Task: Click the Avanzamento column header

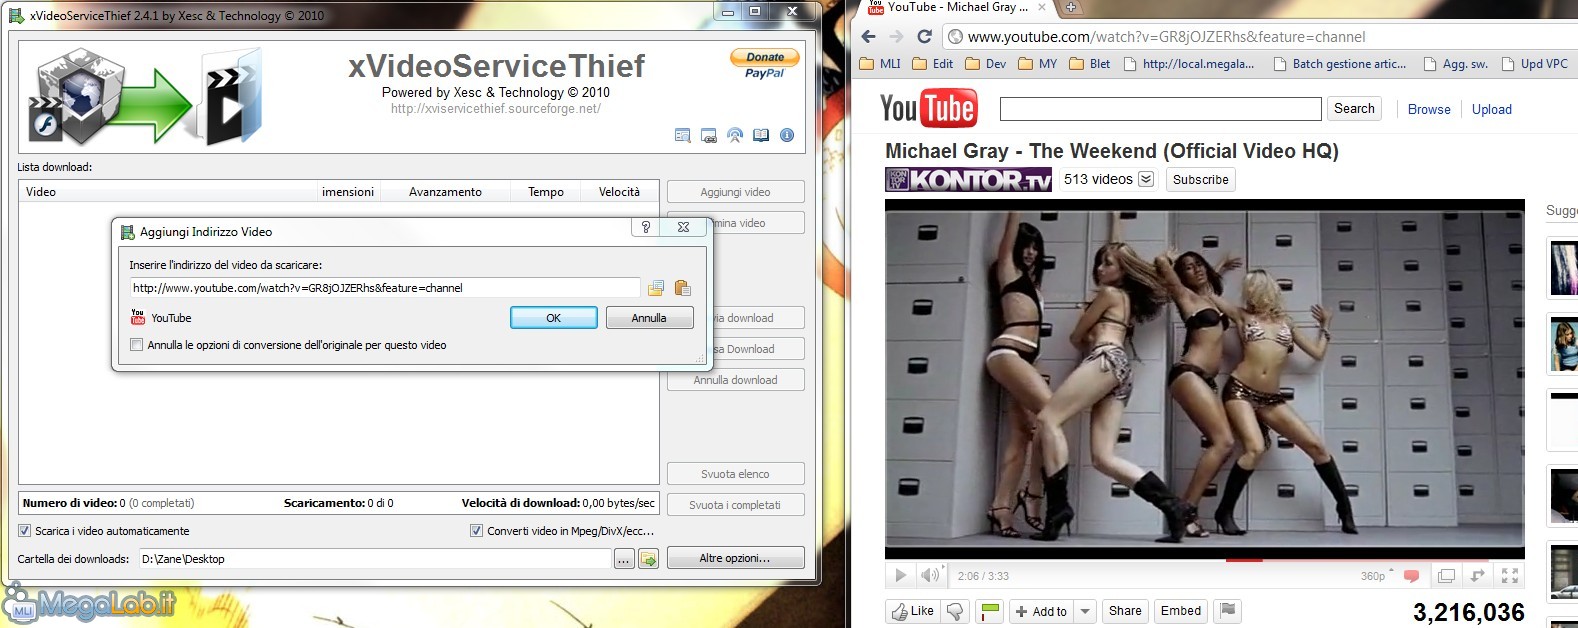Action: [445, 192]
